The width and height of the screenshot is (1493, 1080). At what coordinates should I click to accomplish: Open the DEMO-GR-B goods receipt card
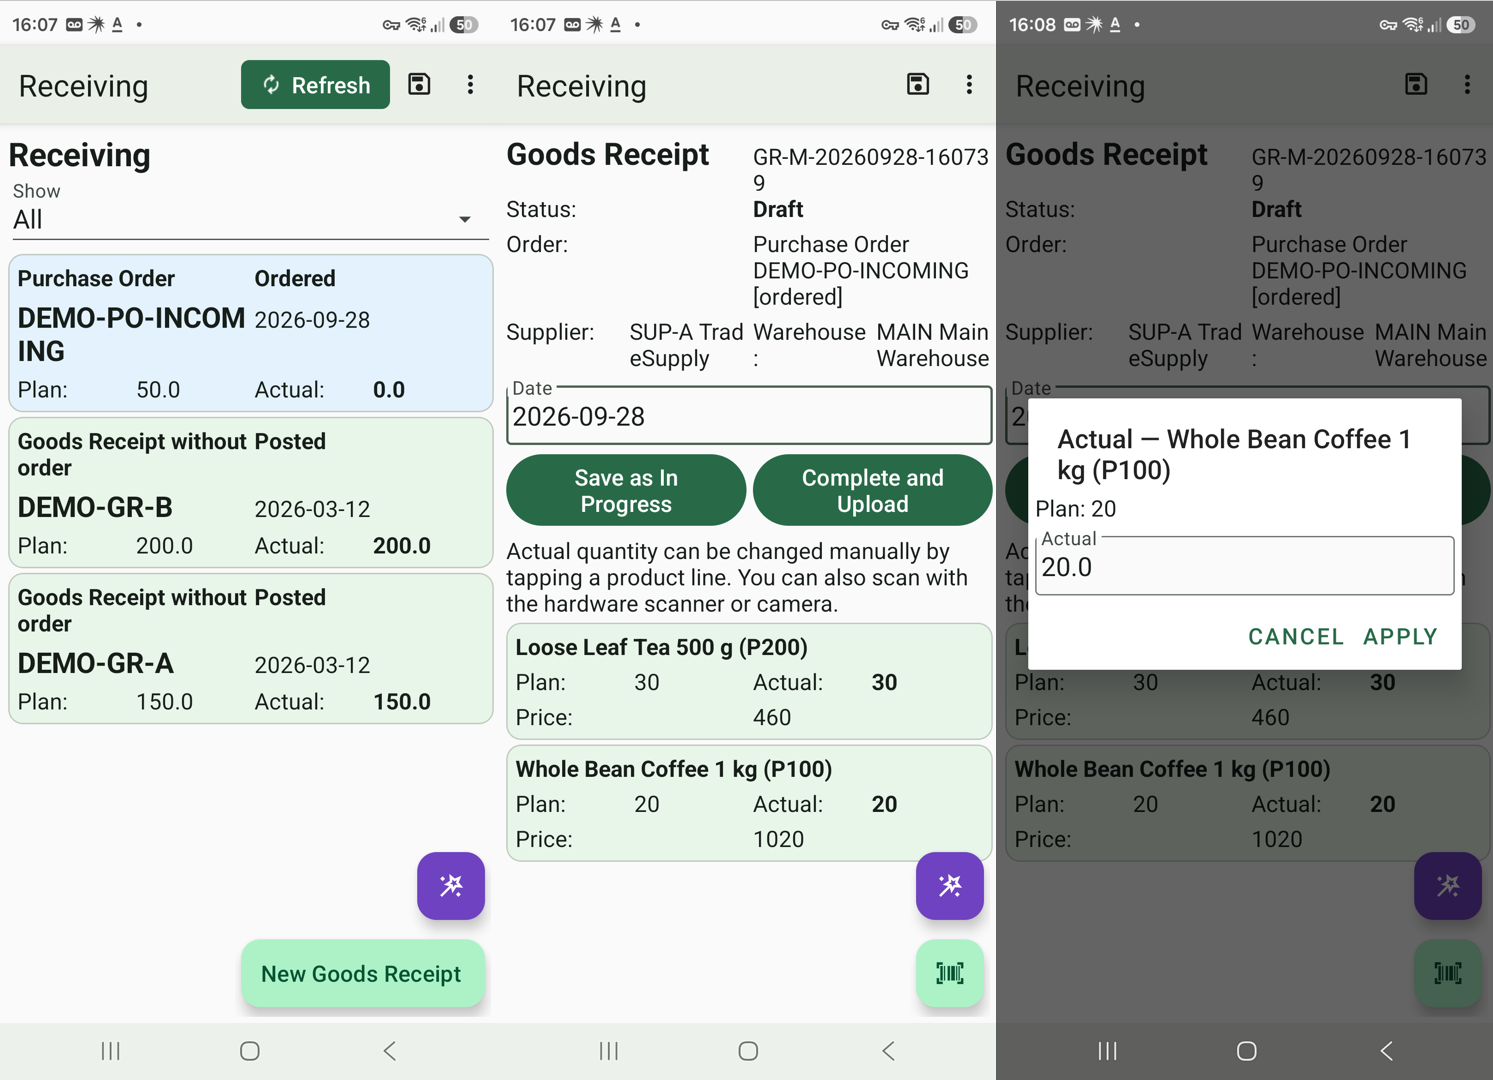(x=250, y=492)
